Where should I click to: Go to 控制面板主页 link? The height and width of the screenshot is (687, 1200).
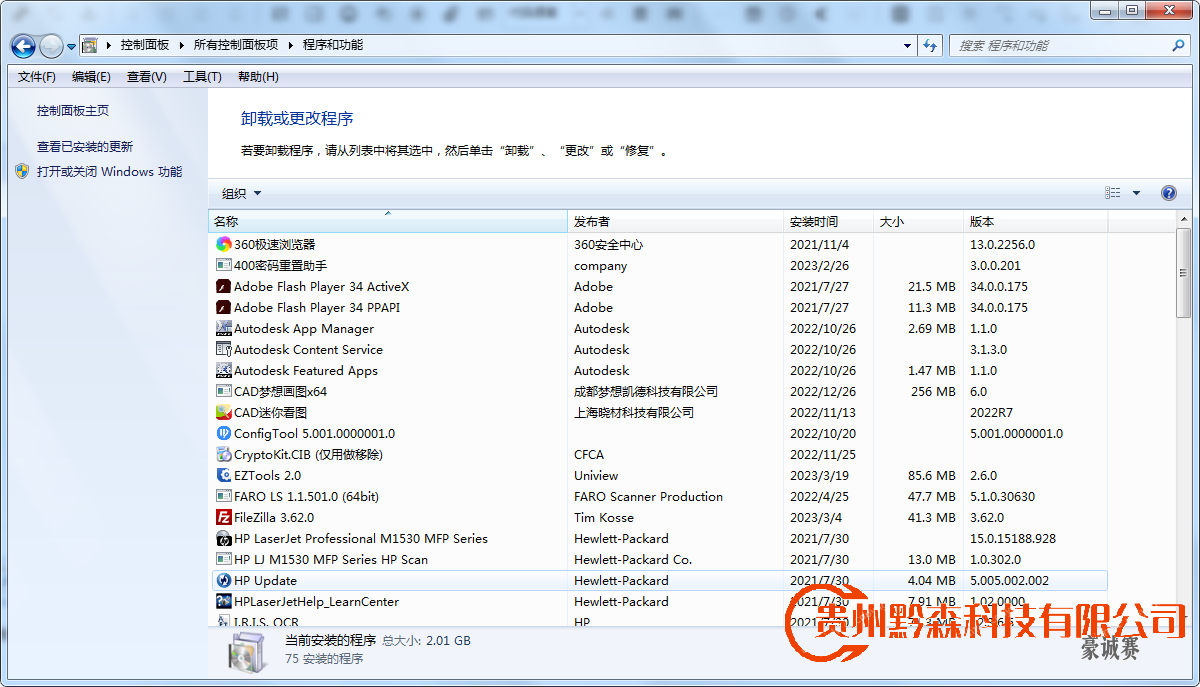(73, 111)
